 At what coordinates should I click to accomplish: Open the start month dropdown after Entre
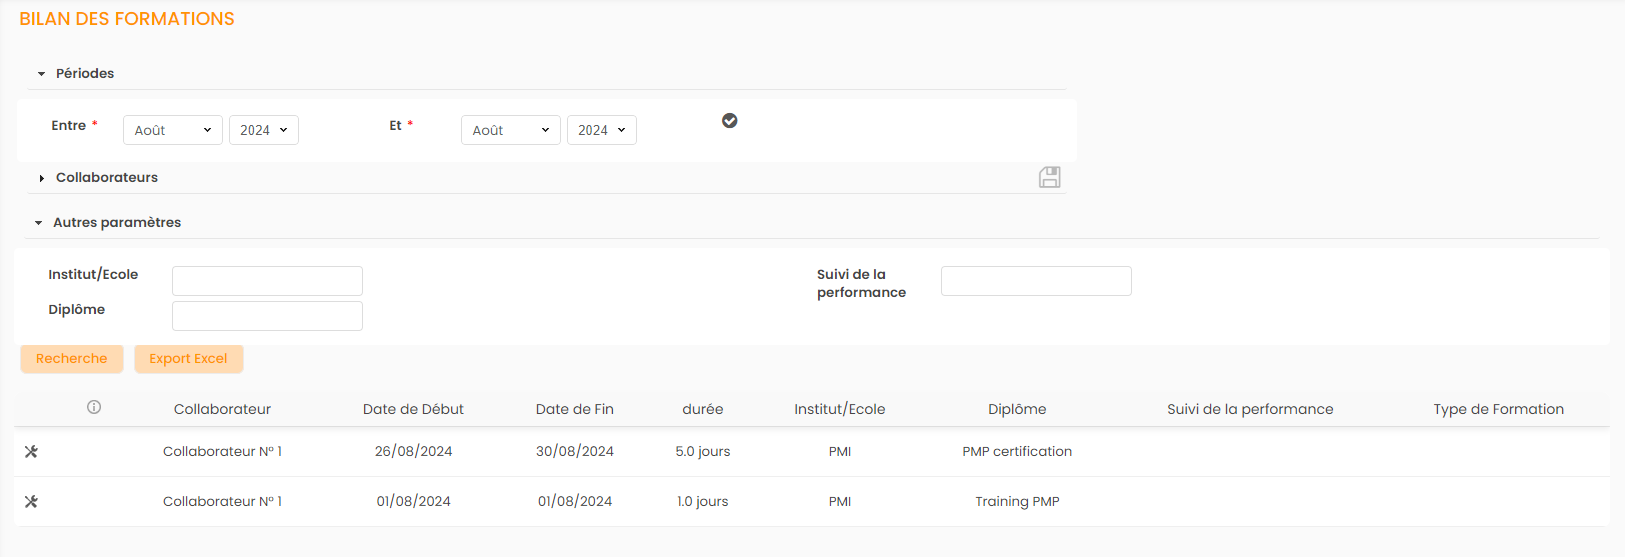point(173,130)
